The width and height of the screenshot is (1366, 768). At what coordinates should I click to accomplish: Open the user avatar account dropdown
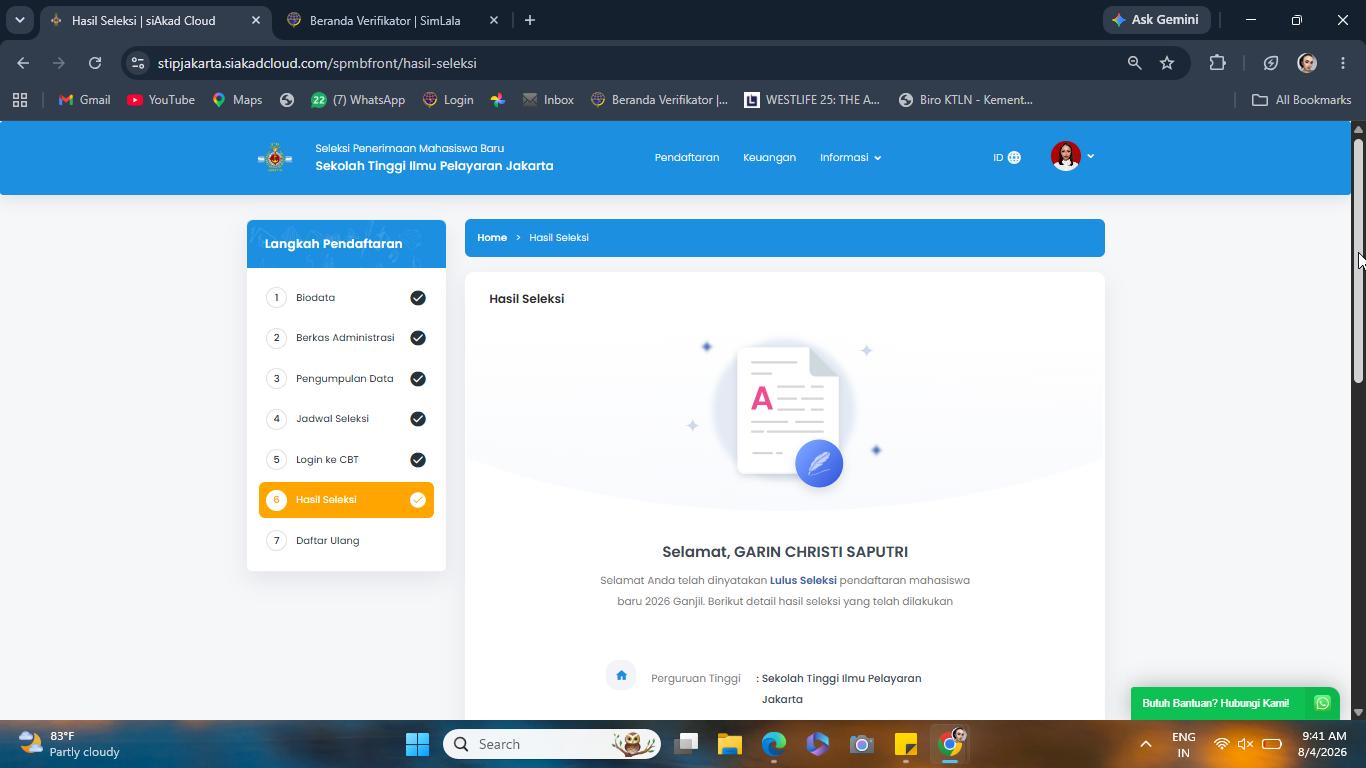pyautogui.click(x=1072, y=156)
